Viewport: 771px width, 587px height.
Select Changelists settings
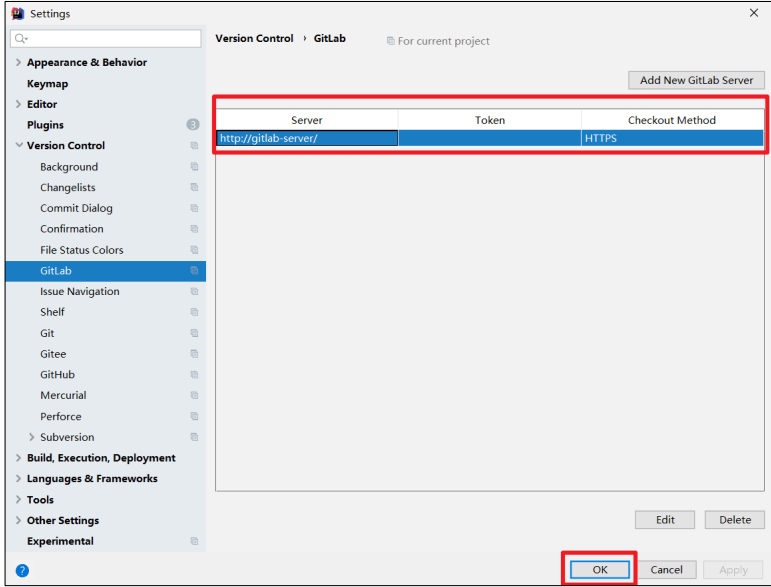point(68,187)
